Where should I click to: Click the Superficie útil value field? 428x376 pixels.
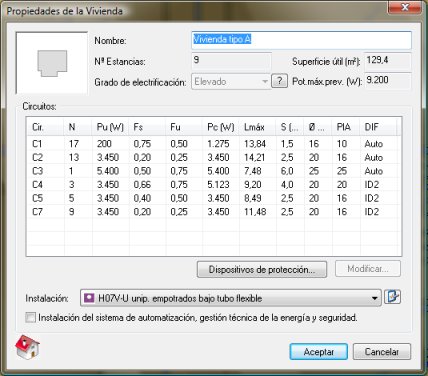tap(388, 61)
